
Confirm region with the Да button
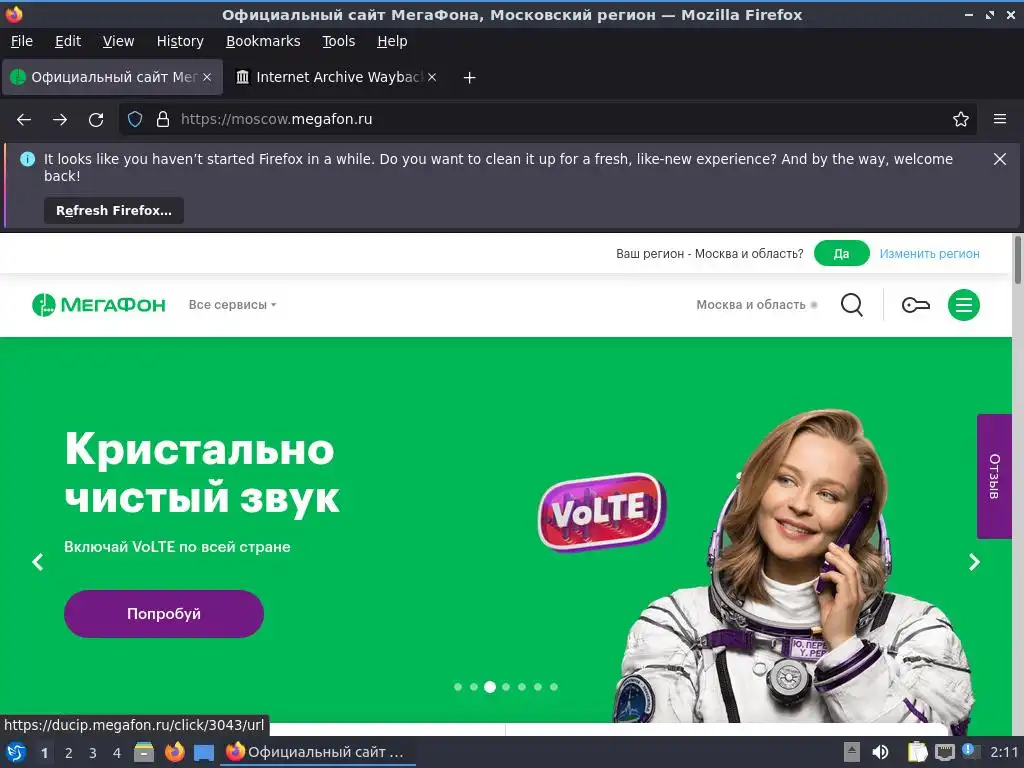click(841, 253)
